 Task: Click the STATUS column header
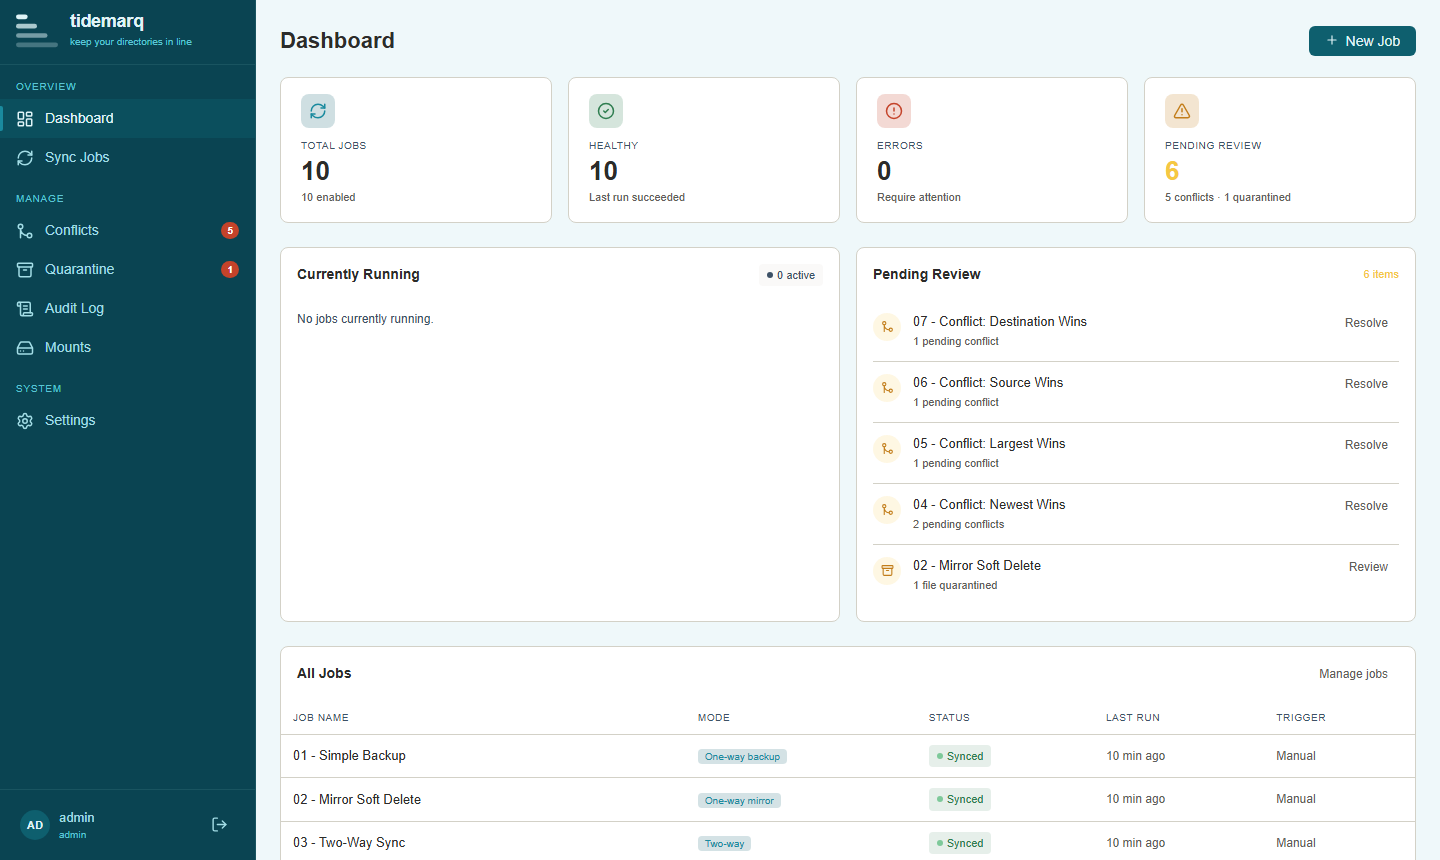[949, 718]
